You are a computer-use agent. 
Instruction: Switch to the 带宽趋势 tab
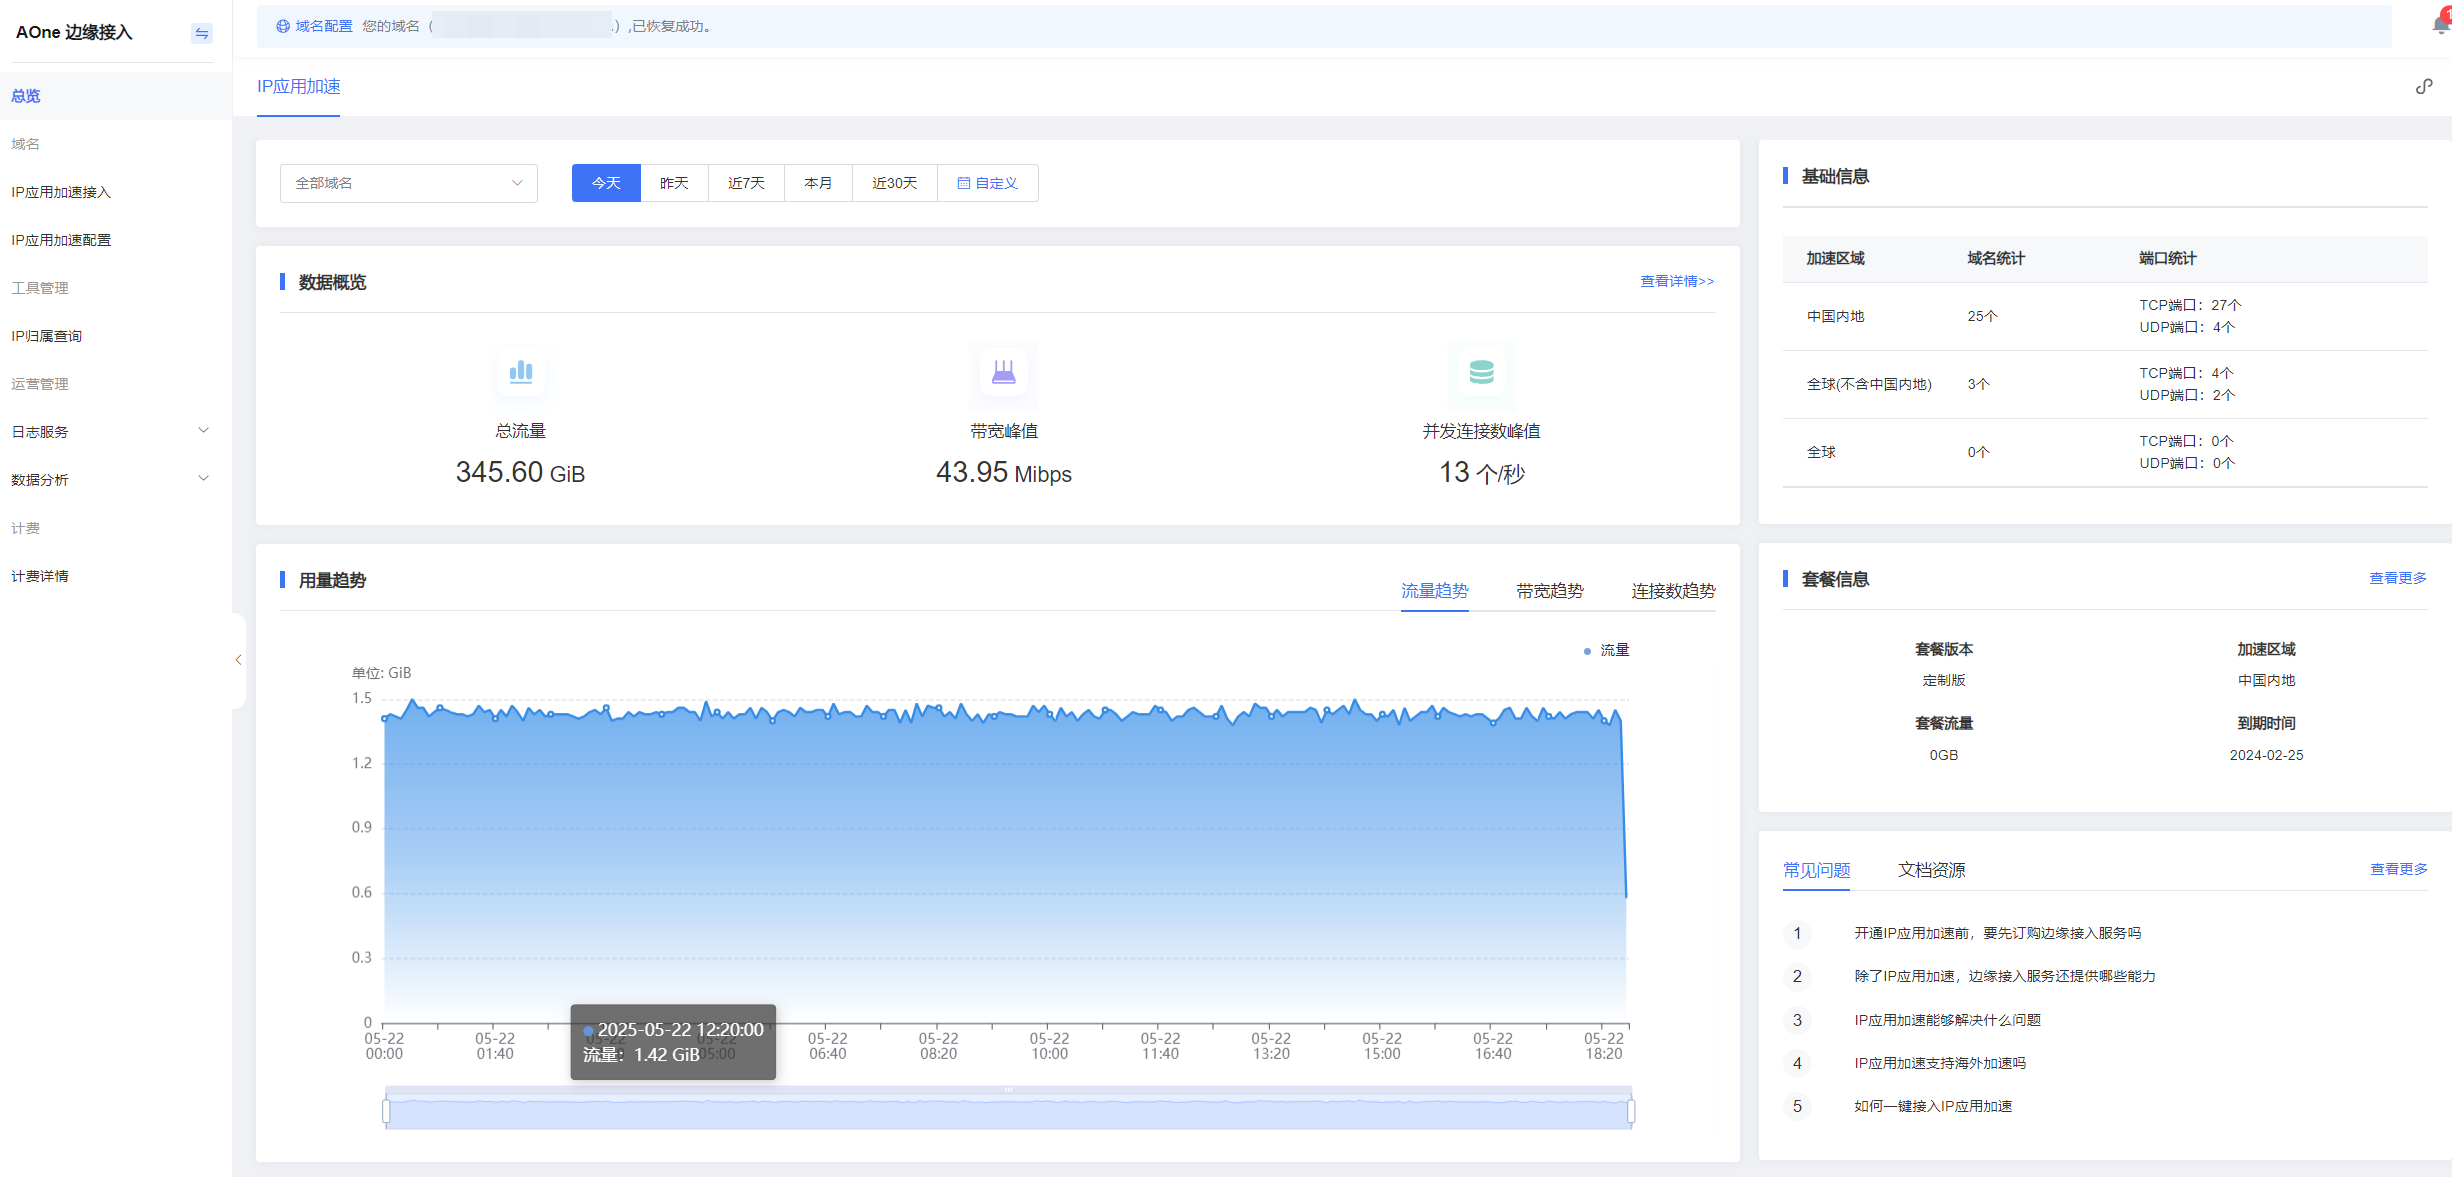point(1549,591)
